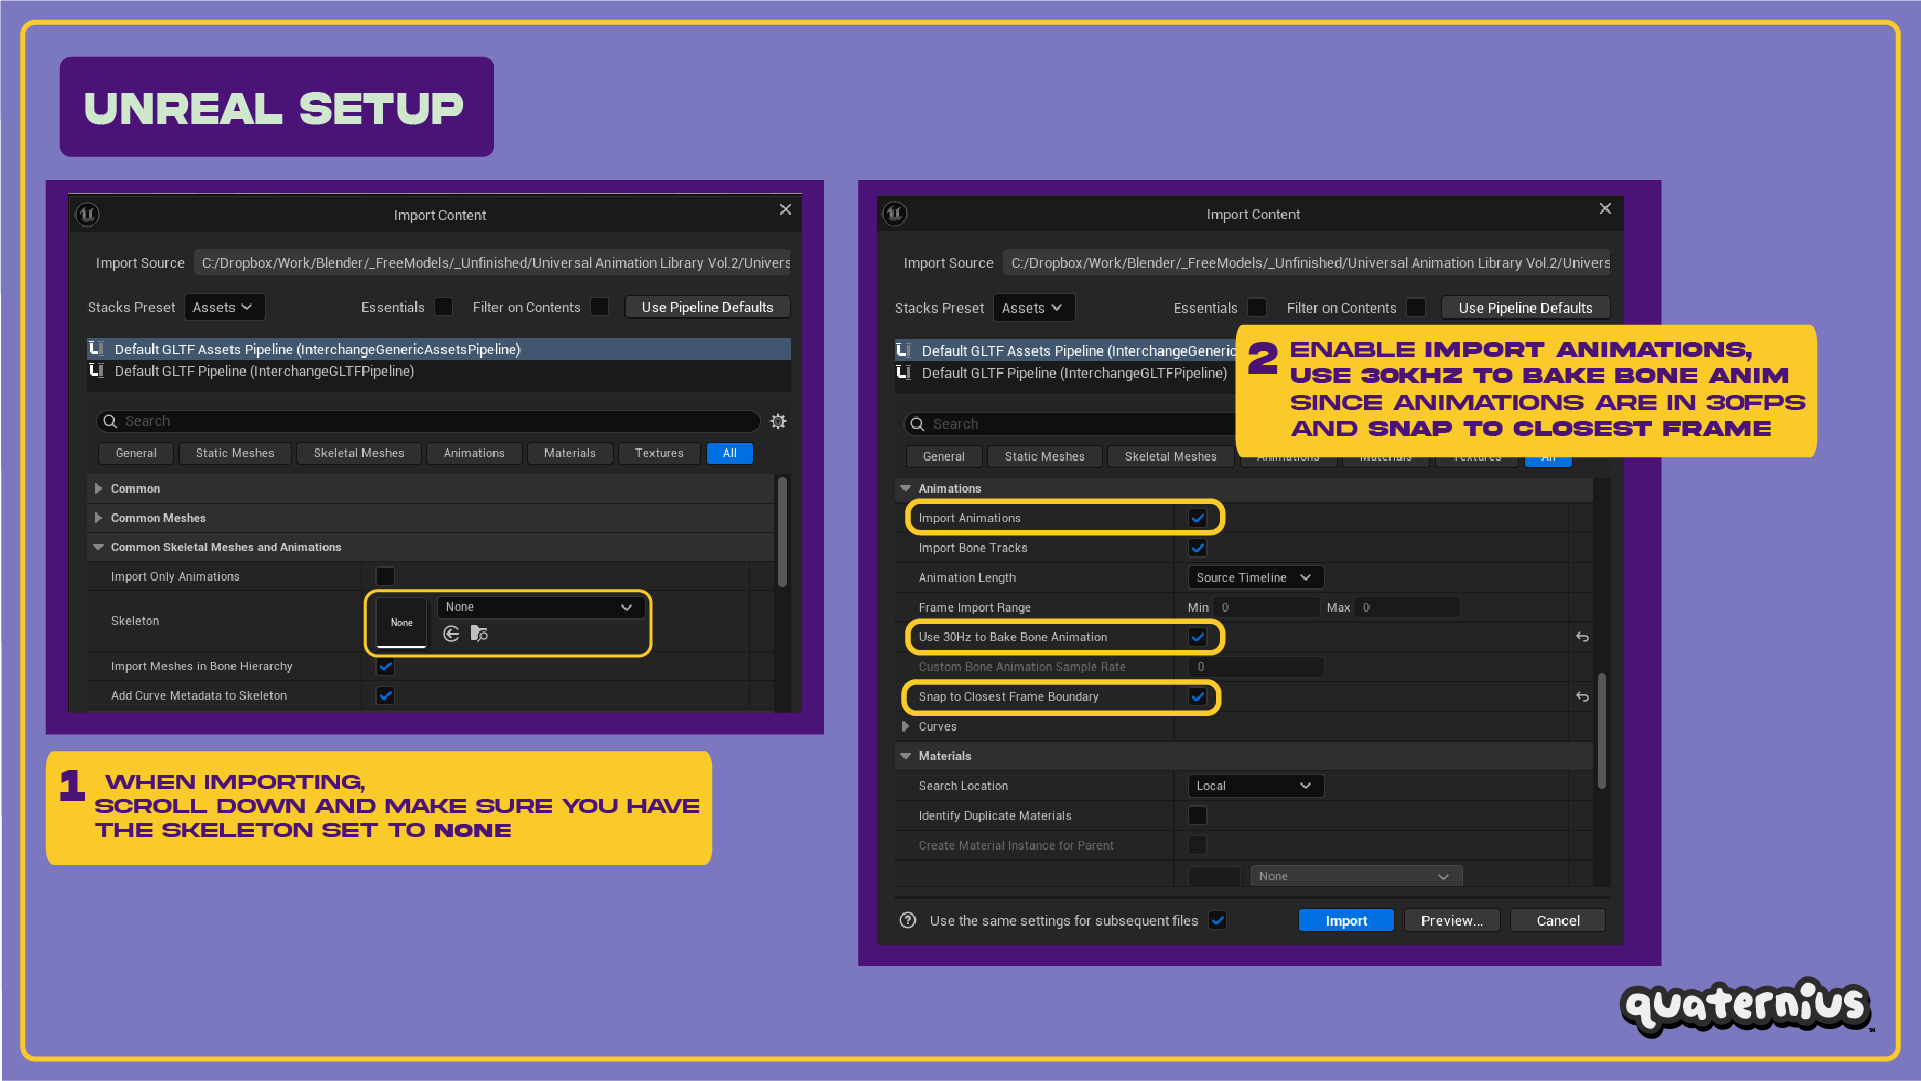
Task: Select Materials tab in left window
Action: (570, 453)
